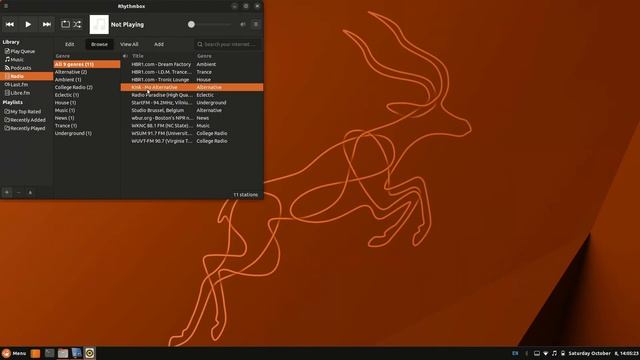Open Libre.fm in sidebar
The height and width of the screenshot is (360, 640).
coord(27,93)
